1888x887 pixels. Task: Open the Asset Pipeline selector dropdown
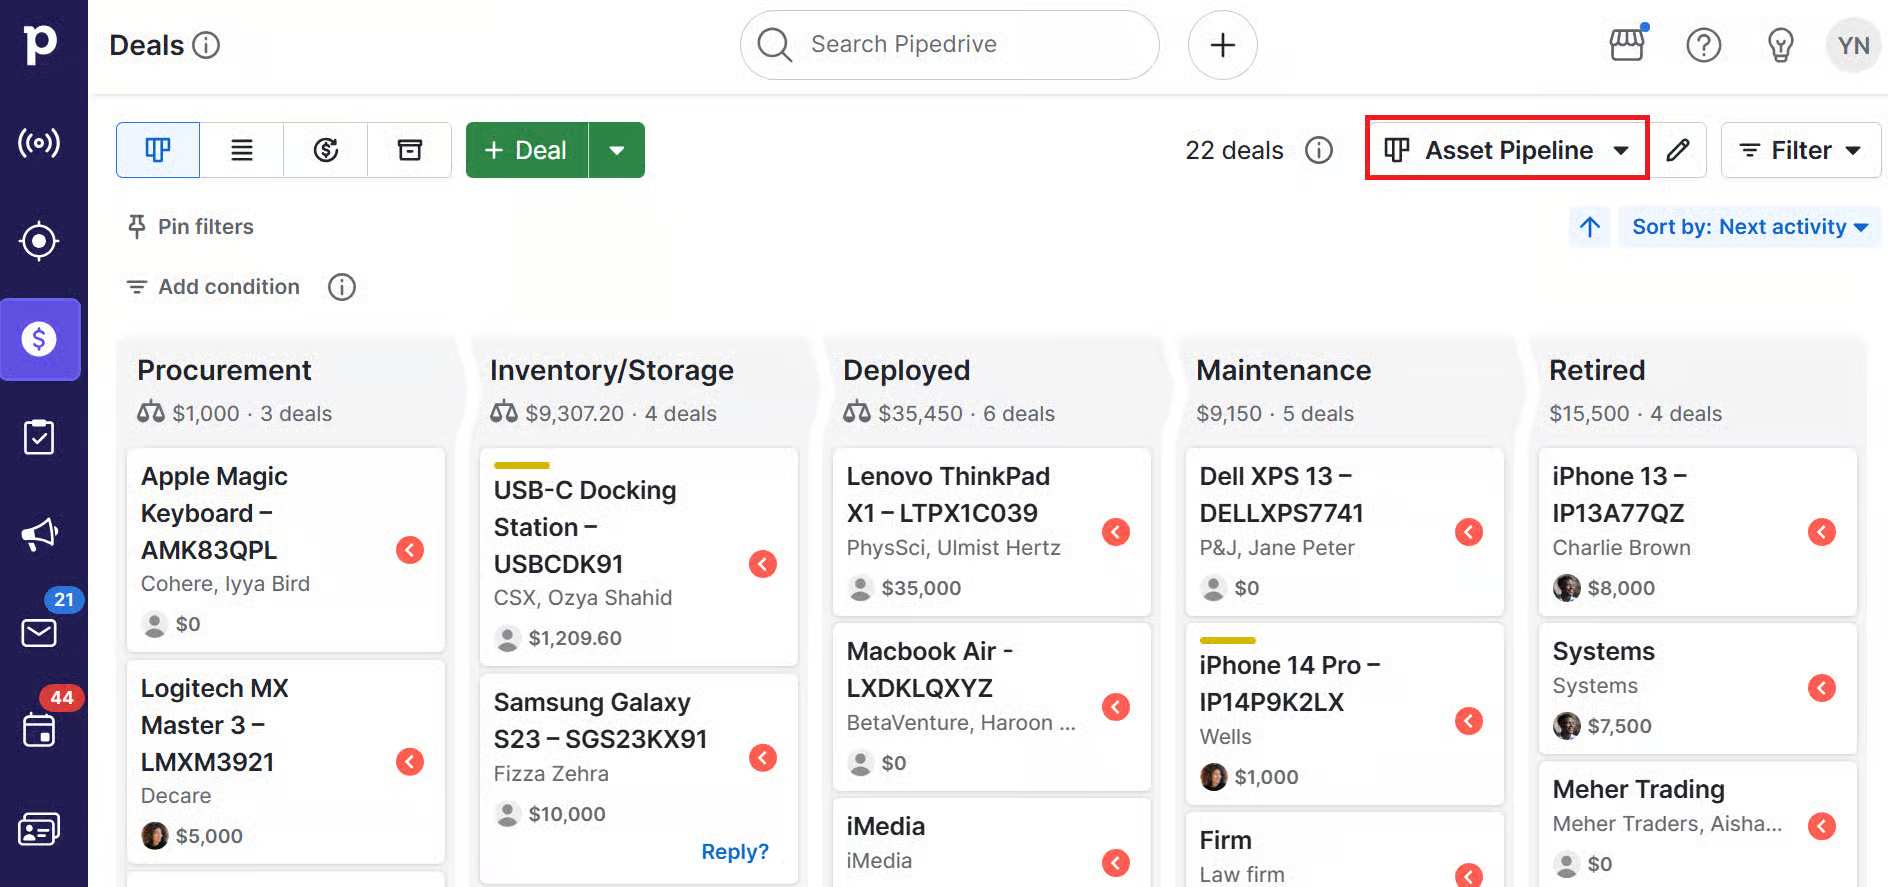pyautogui.click(x=1507, y=150)
